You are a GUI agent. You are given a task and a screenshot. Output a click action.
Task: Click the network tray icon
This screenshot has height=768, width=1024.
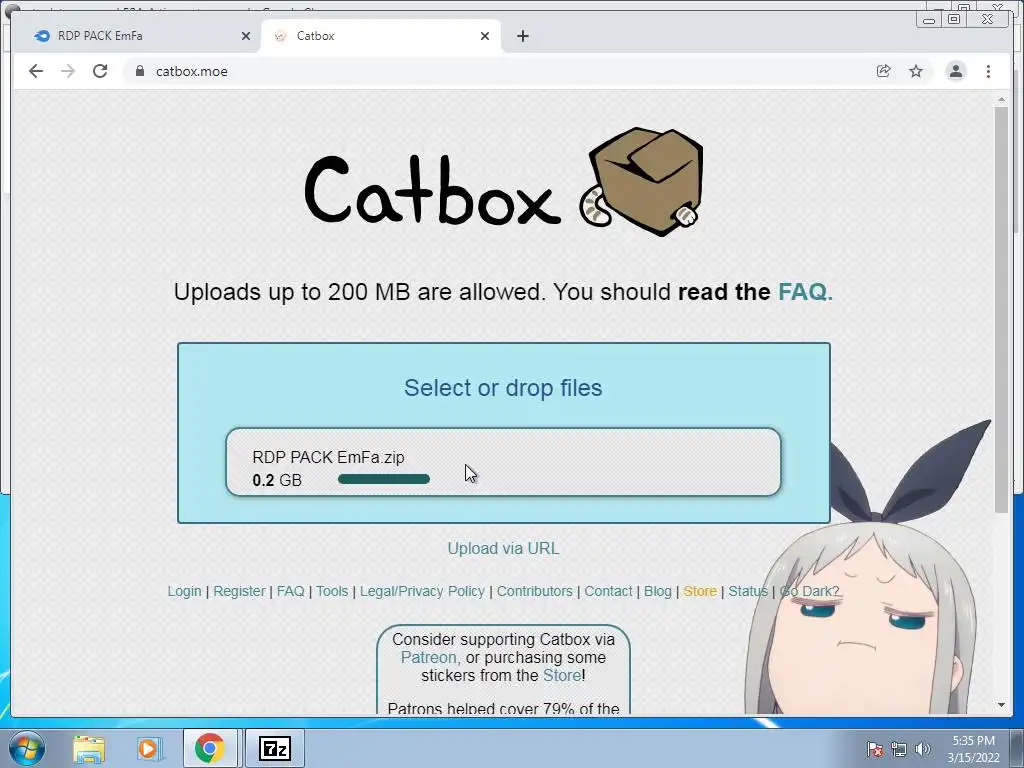coord(899,749)
